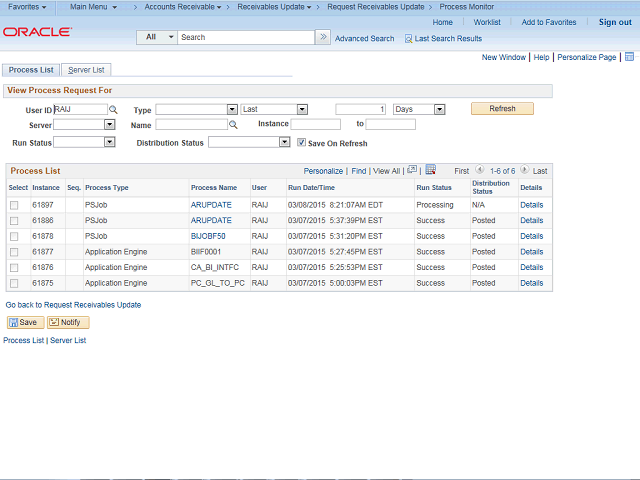Viewport: 640px width, 480px height.
Task: Expand the Run Status dropdown
Action: tap(84, 142)
